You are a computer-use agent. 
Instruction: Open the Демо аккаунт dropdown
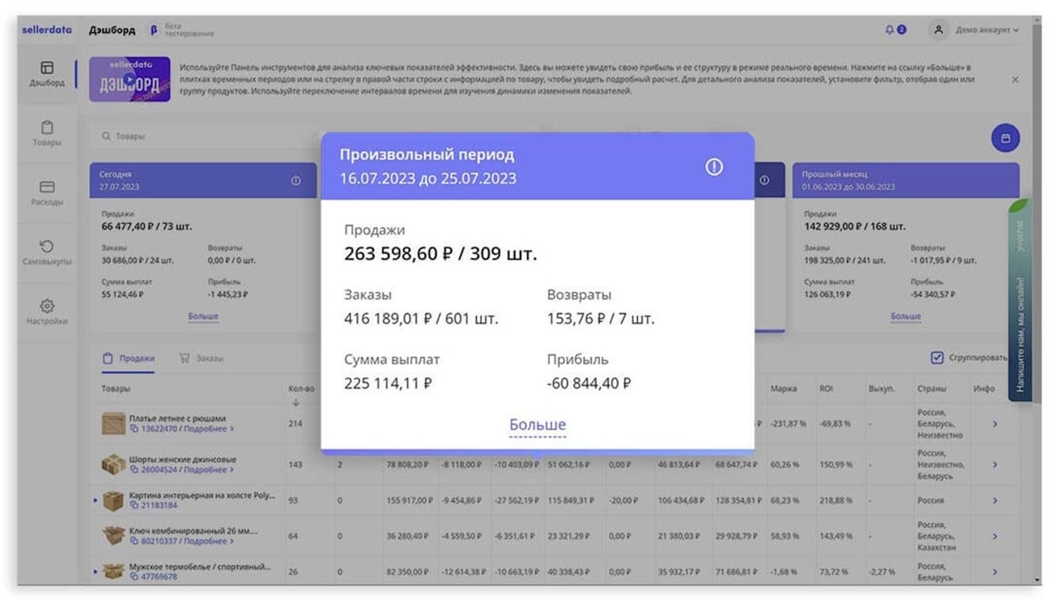pos(976,30)
